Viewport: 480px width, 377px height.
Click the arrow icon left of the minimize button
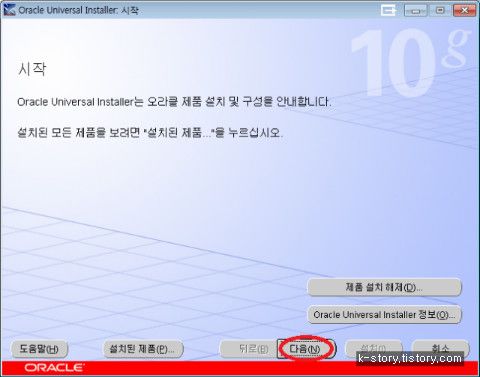click(389, 10)
